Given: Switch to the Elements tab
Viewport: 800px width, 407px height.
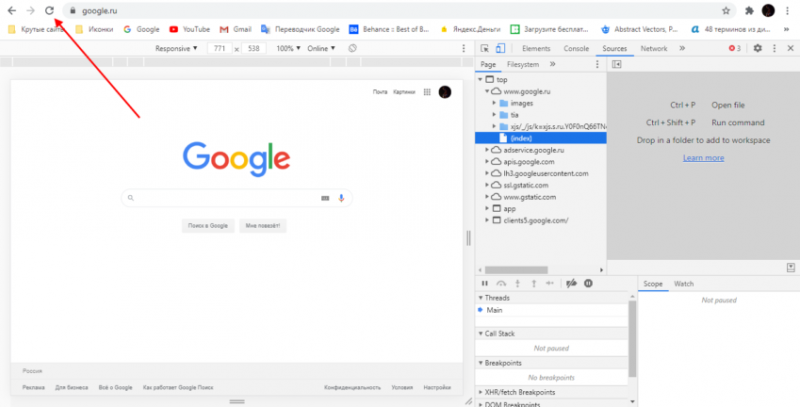Looking at the screenshot, I should (x=536, y=48).
